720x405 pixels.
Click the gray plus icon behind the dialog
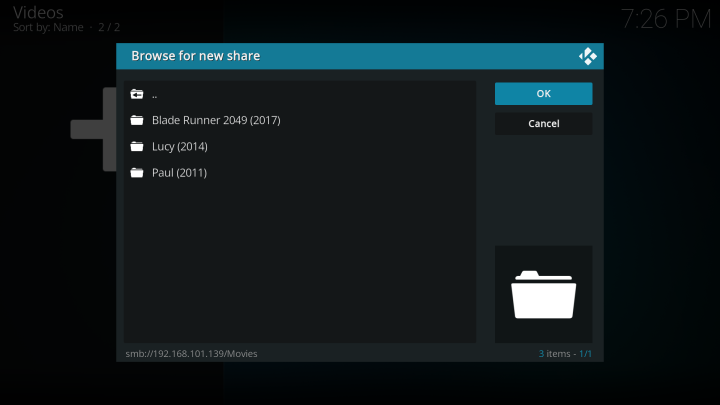click(92, 129)
